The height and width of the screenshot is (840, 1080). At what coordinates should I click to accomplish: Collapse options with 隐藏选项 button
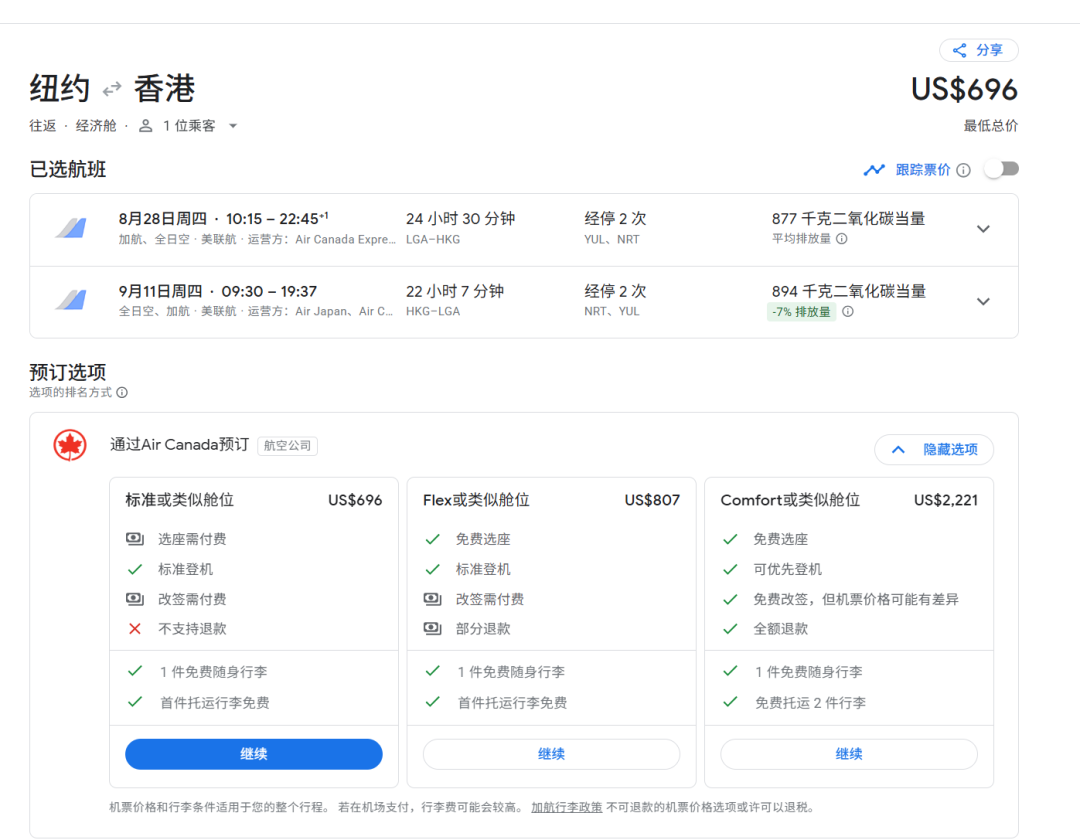pyautogui.click(x=933, y=450)
